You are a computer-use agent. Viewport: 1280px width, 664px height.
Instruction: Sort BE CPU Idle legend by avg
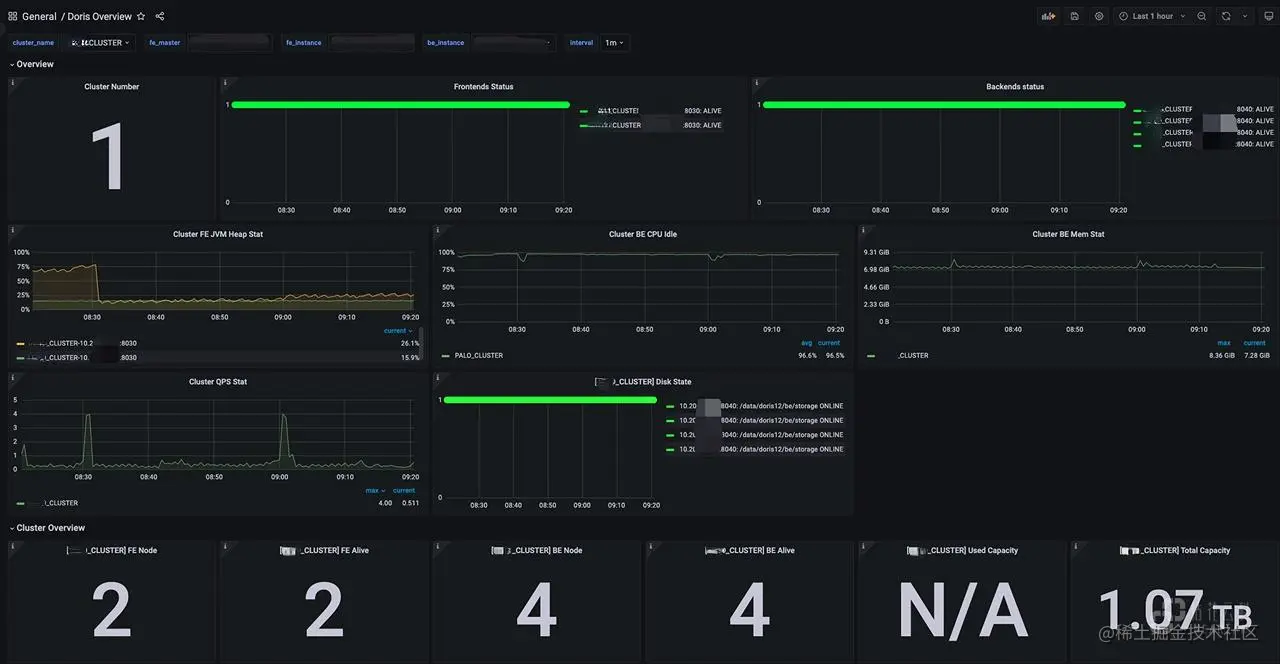pos(807,343)
